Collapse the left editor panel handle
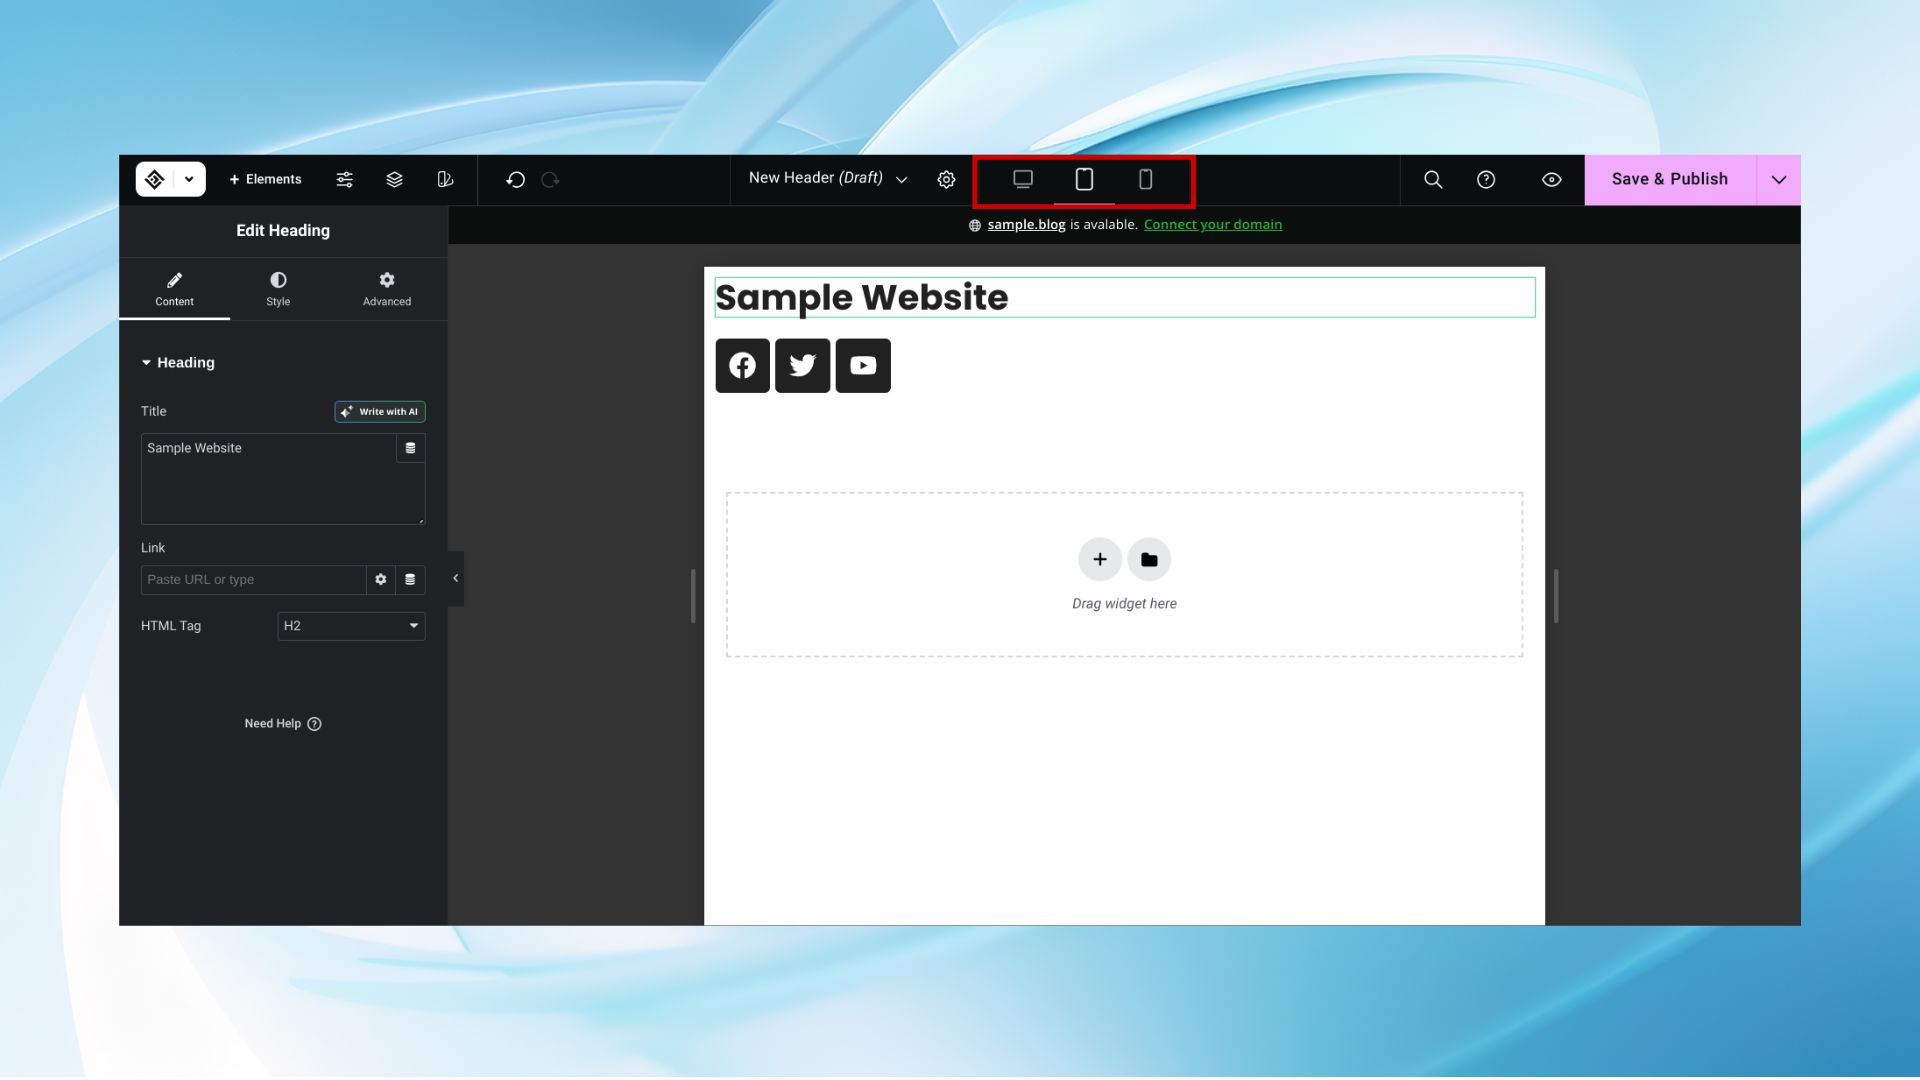1920x1080 pixels. 456,578
